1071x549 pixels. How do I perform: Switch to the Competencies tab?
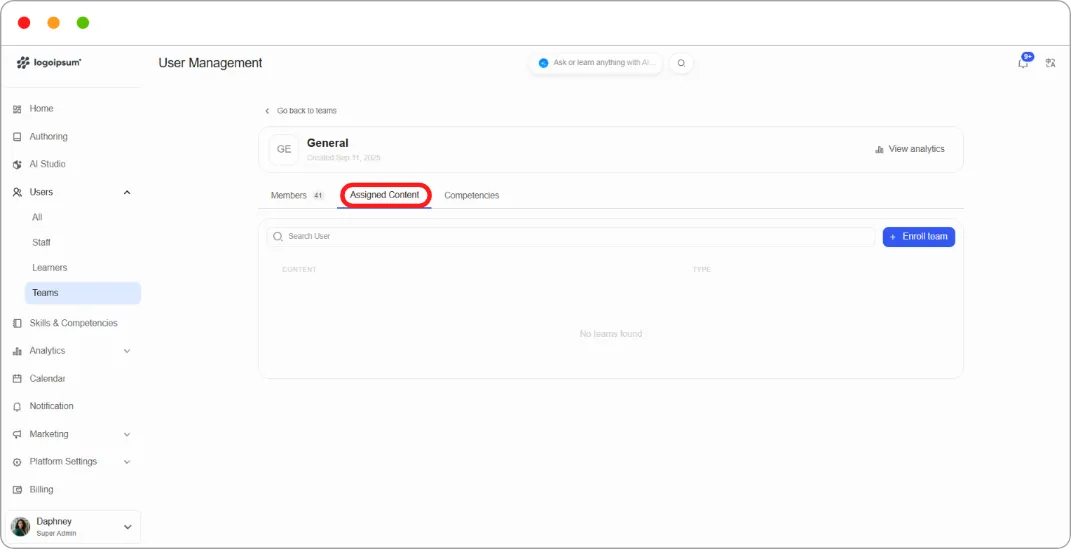click(x=471, y=195)
